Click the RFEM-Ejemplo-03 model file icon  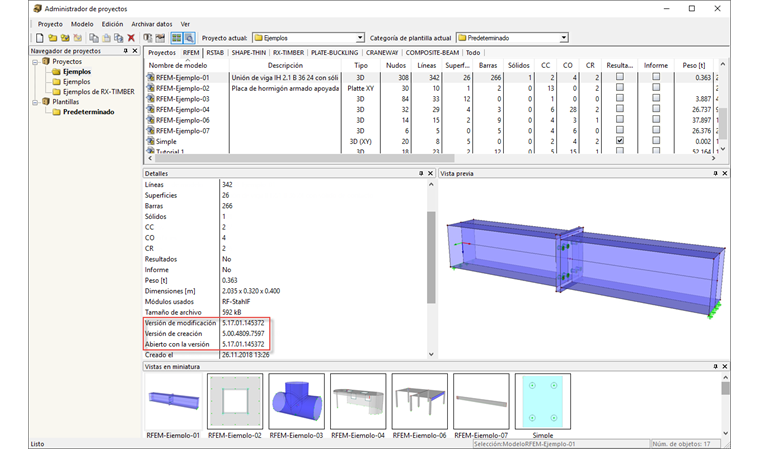(x=151, y=98)
